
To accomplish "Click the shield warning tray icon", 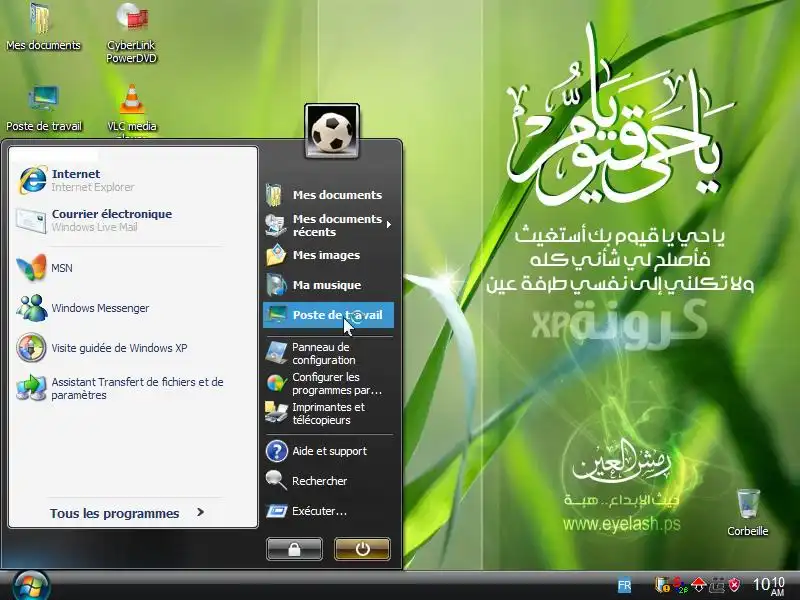I will pos(662,585).
